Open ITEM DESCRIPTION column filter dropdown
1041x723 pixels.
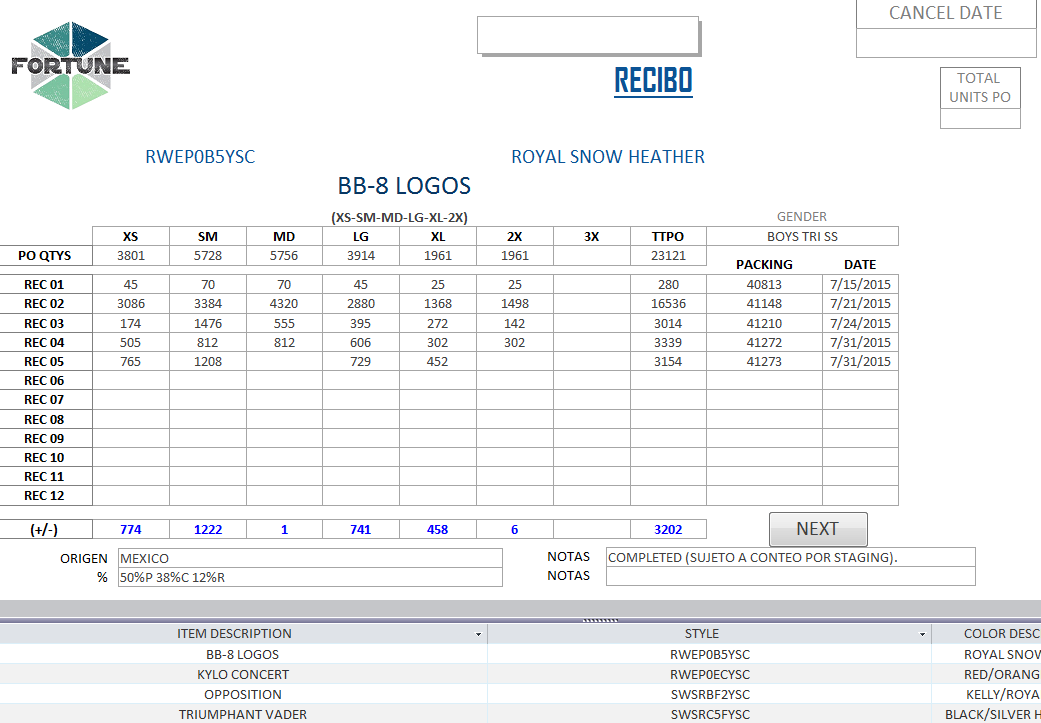(x=478, y=635)
